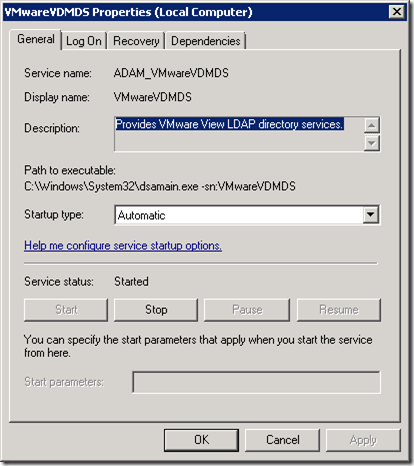Image resolution: width=414 pixels, height=466 pixels.
Task: Stop the running service
Action: (156, 310)
